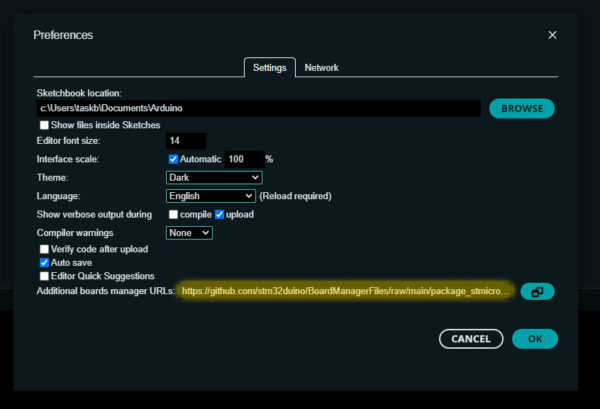Image resolution: width=600 pixels, height=409 pixels.
Task: Uncheck Automatic interface scale
Action: 173,159
